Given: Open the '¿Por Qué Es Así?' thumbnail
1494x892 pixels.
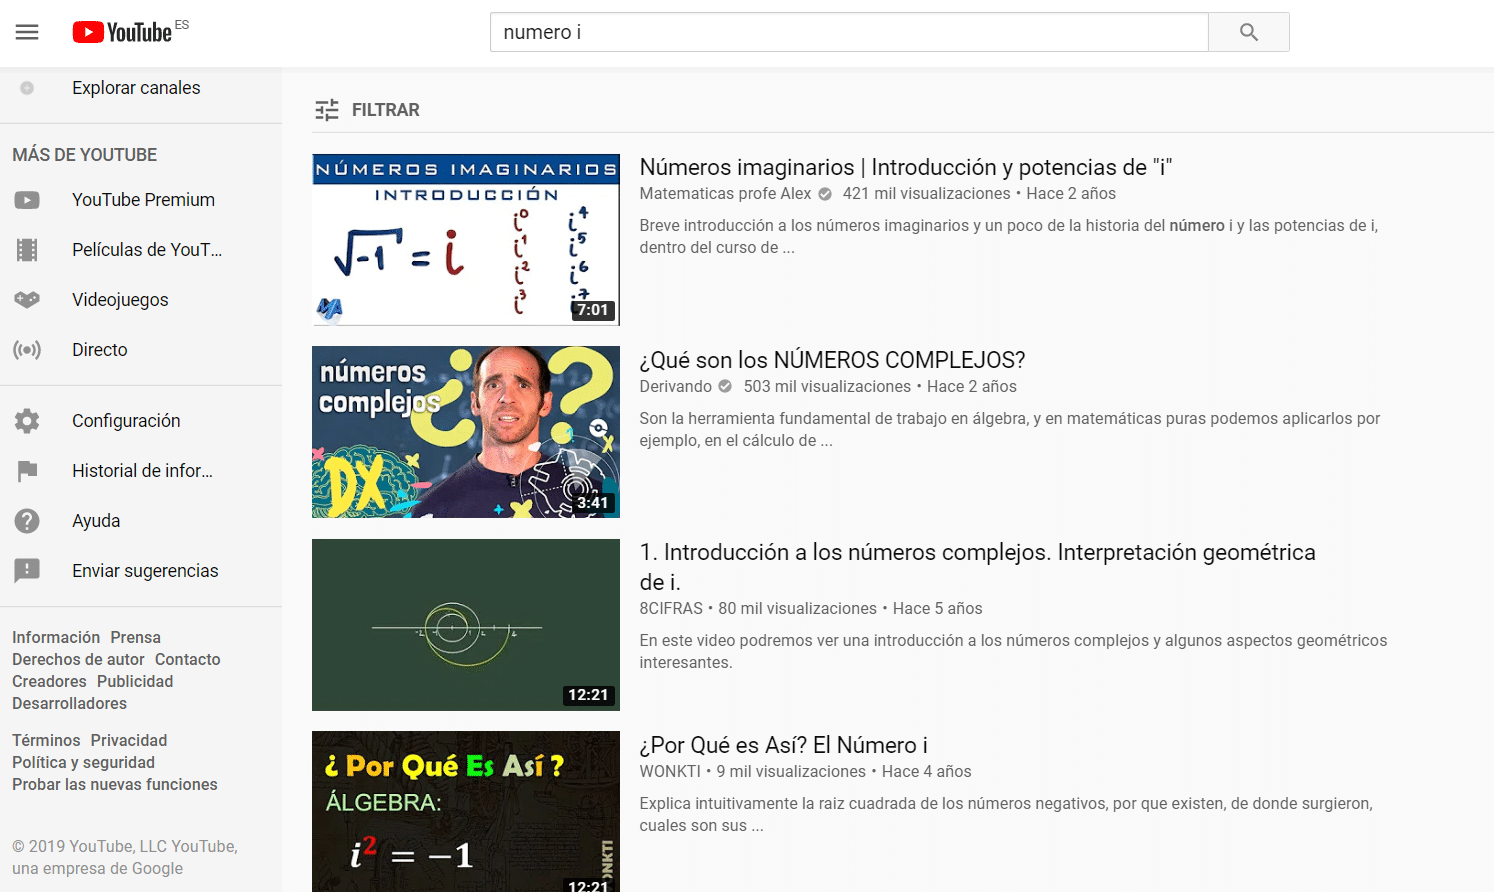Looking at the screenshot, I should 466,811.
